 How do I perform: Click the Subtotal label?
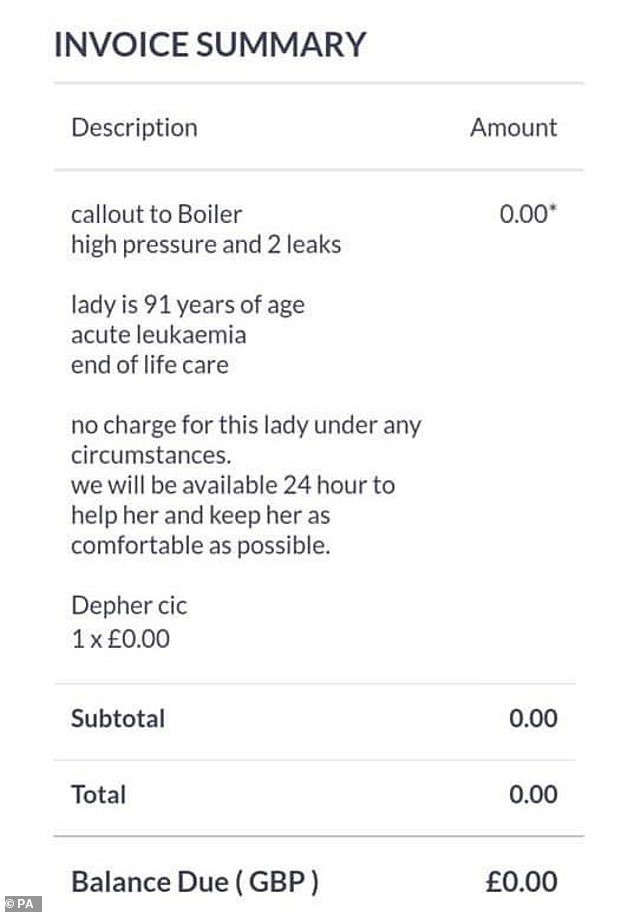coord(118,718)
